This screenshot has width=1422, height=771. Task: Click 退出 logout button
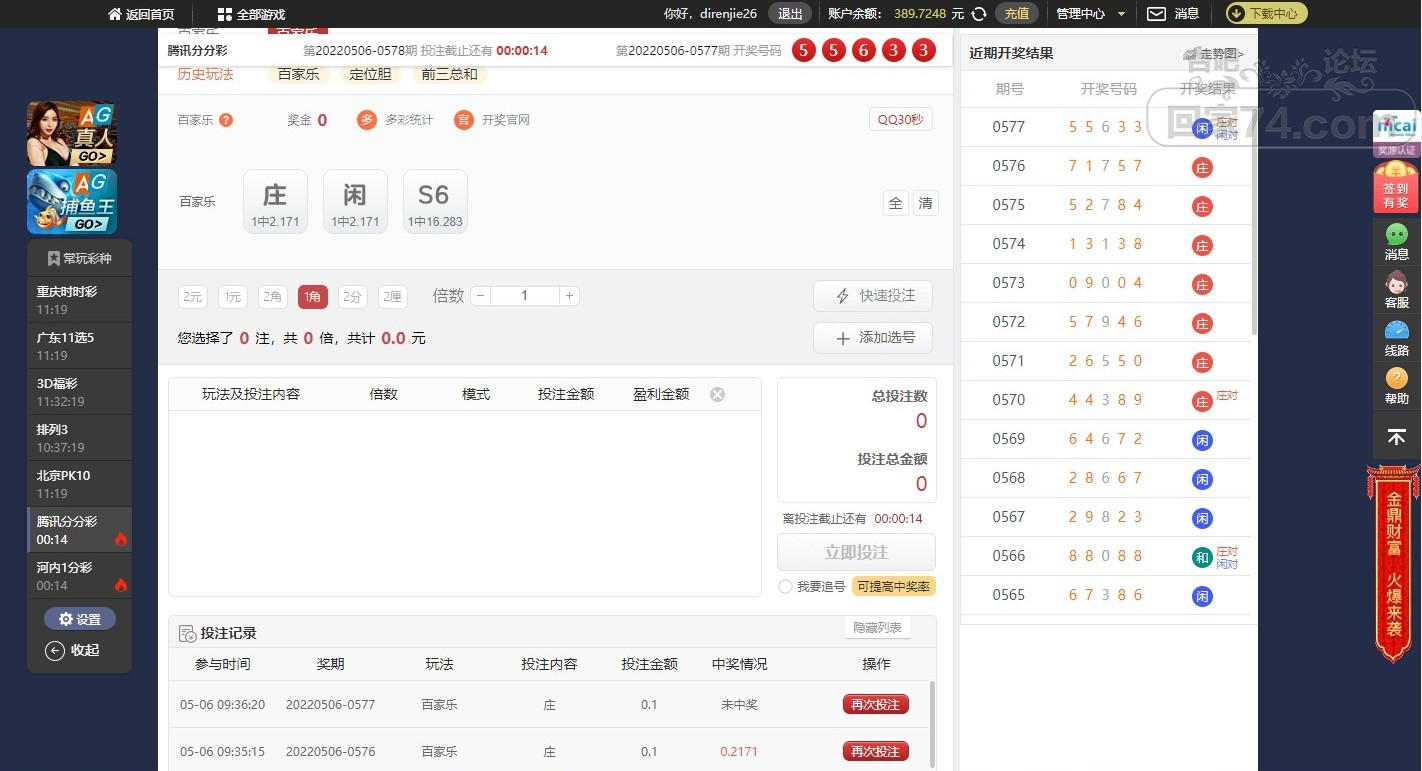click(x=790, y=14)
